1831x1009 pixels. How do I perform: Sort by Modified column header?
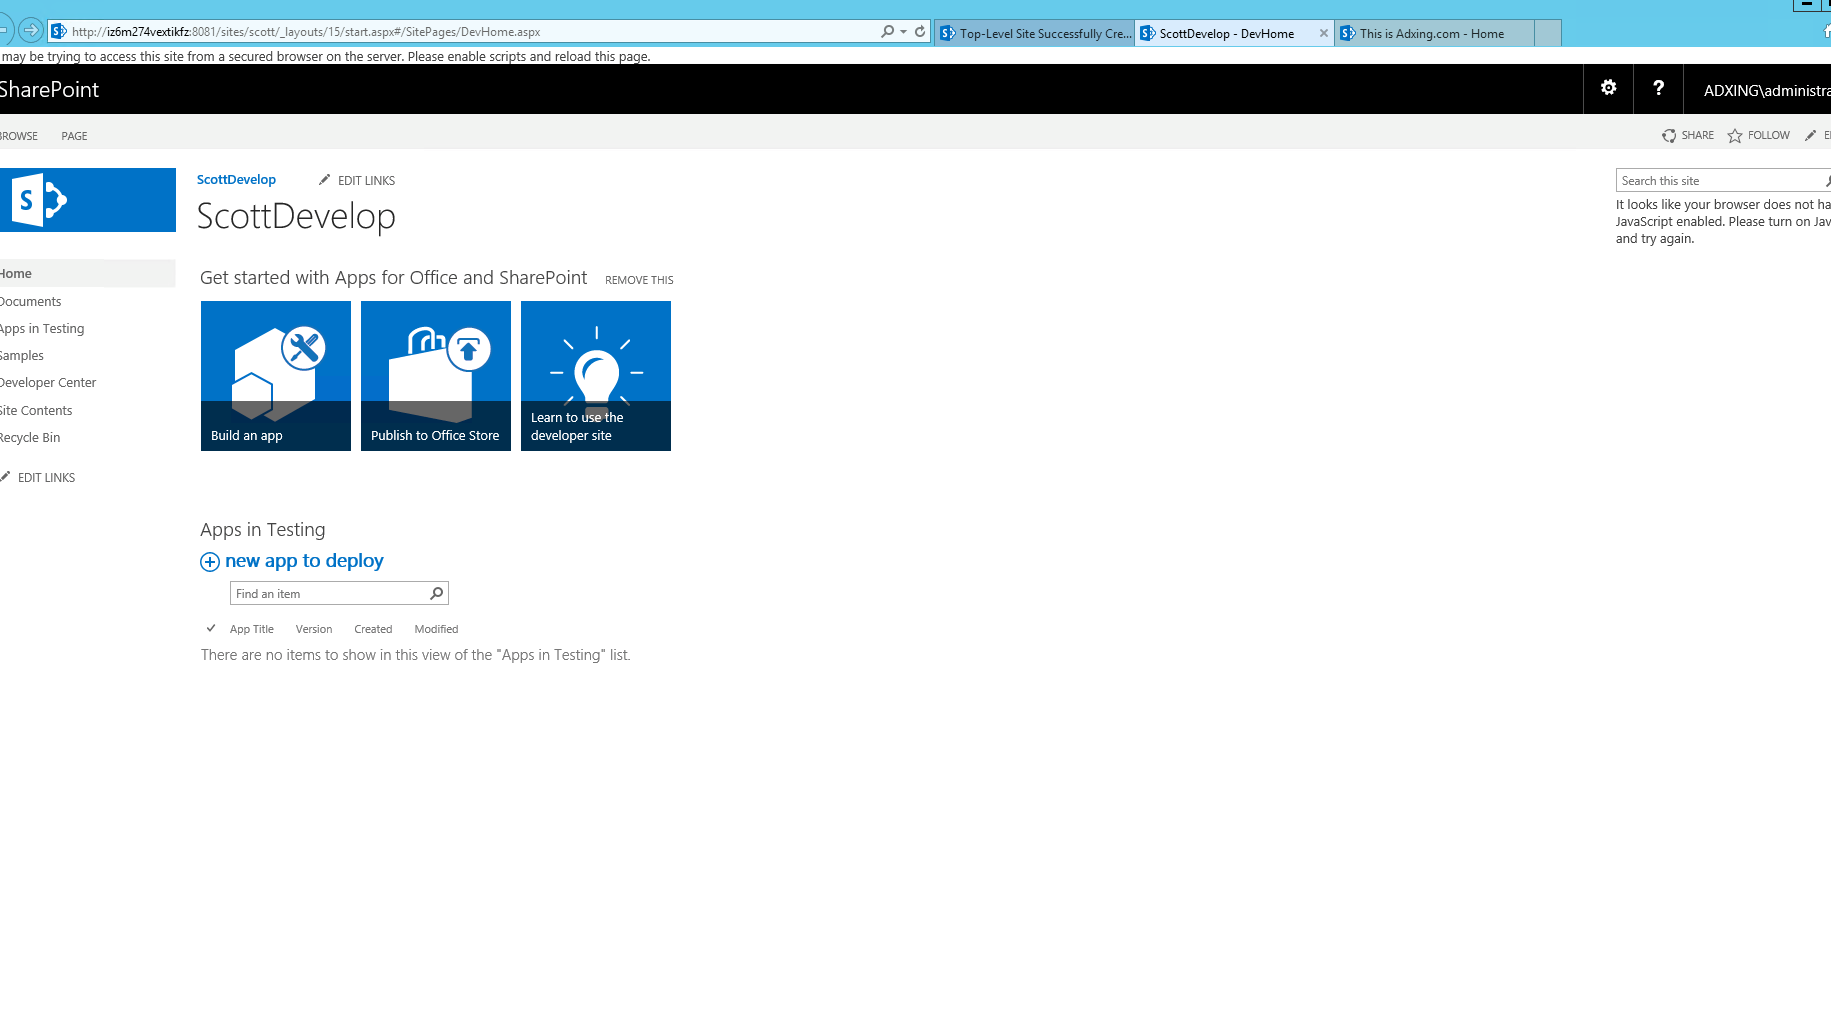[436, 629]
